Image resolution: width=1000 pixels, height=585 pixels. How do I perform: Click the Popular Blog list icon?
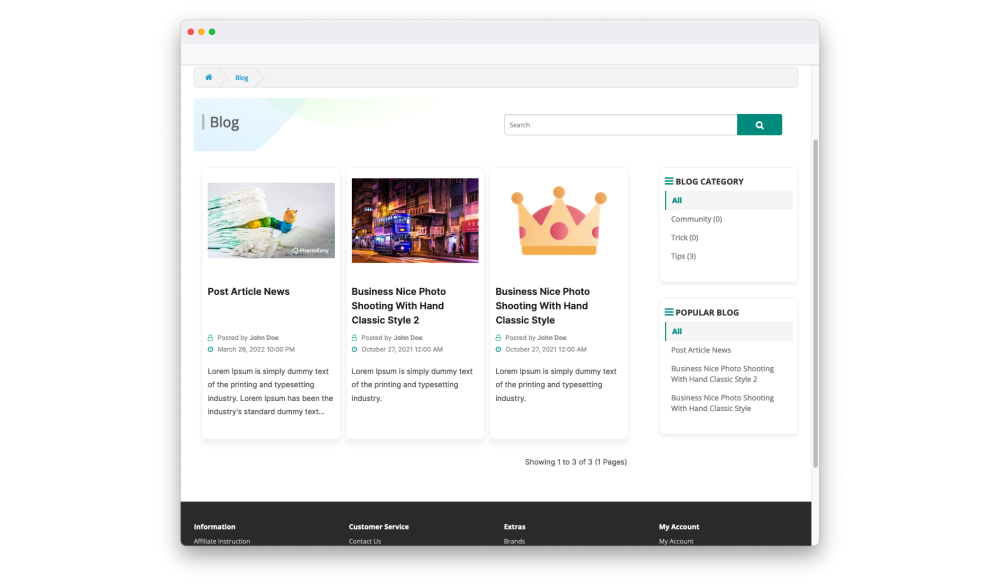[x=669, y=313]
